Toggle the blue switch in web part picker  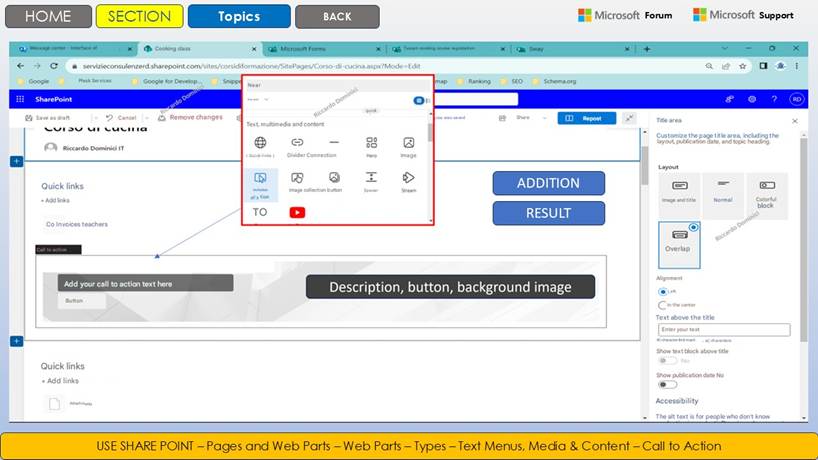tap(419, 100)
